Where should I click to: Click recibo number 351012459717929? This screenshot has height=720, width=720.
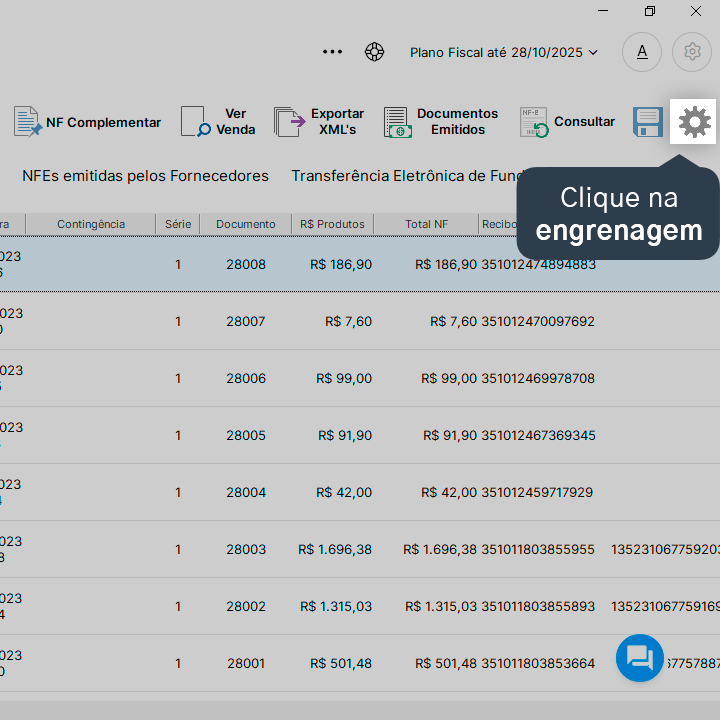click(x=537, y=492)
